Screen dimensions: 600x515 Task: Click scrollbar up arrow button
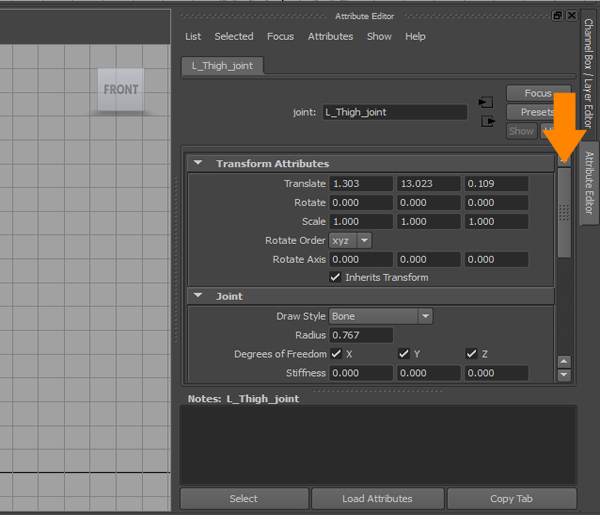[x=564, y=362]
